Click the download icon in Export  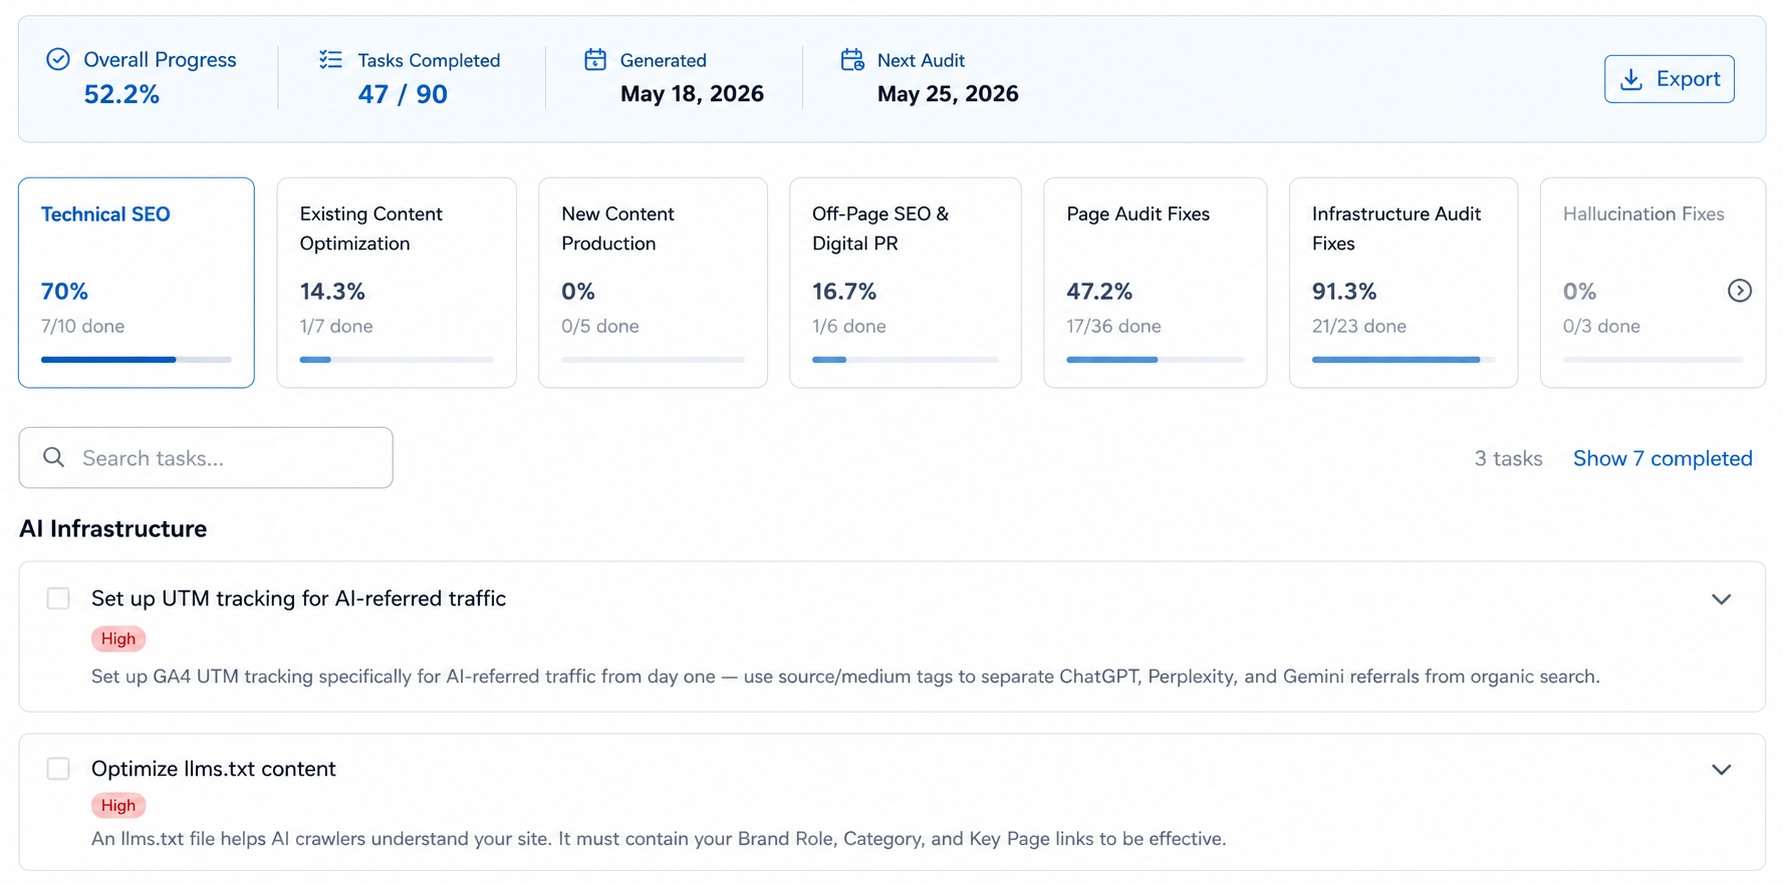1631,79
